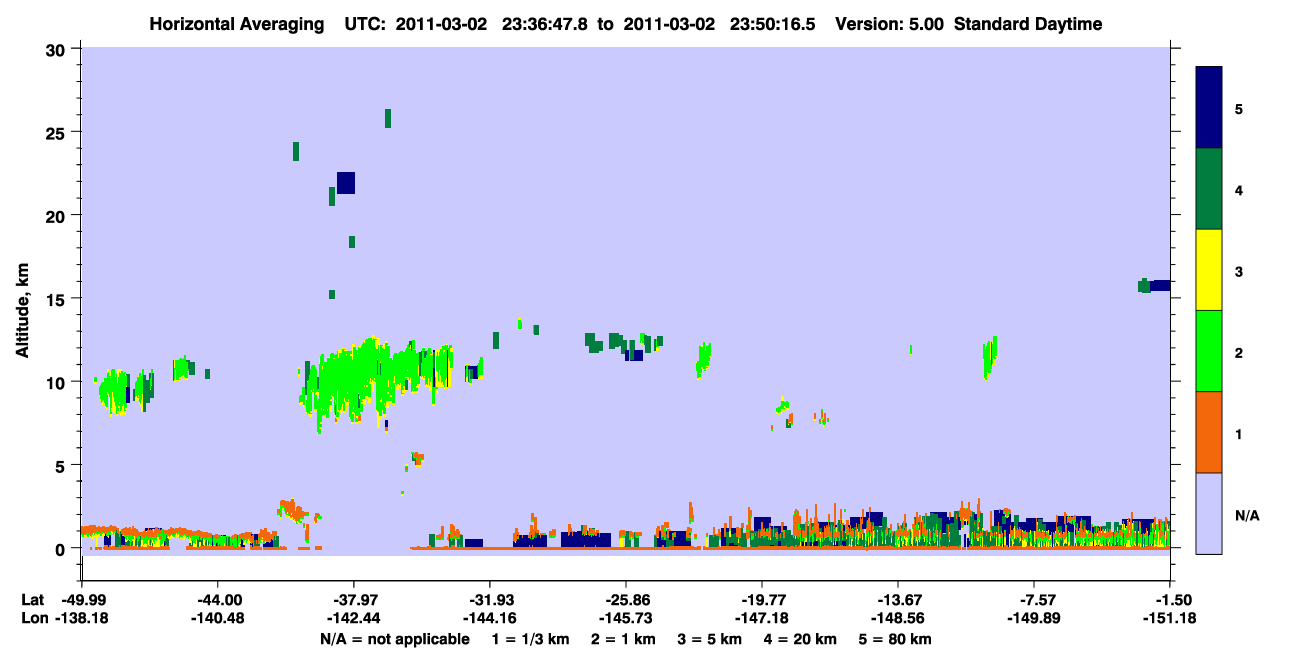Click latitude value -44.00
This screenshot has height=667, width=1300.
coord(218,600)
